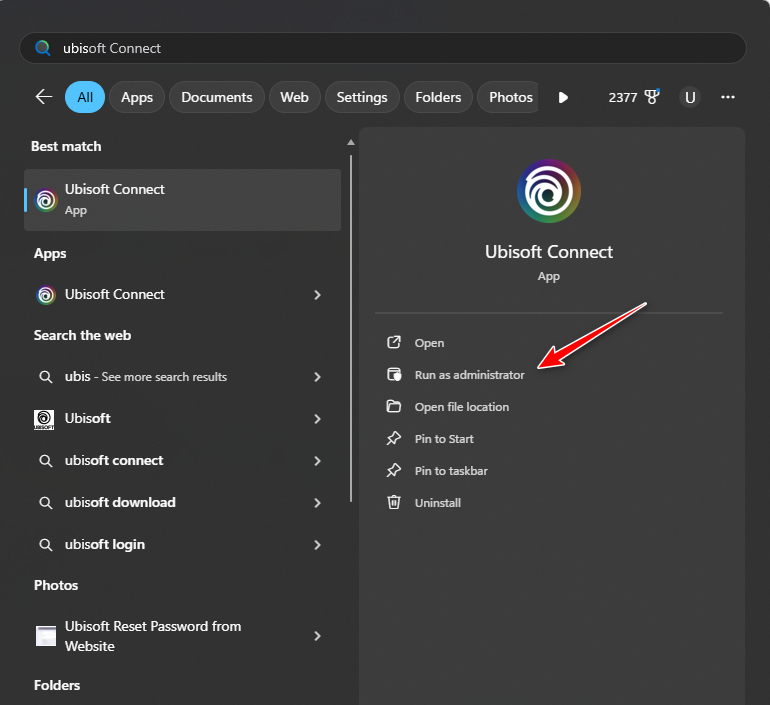Expand the Ubisoft Connect app entry chevron
The height and width of the screenshot is (705, 770).
click(317, 295)
